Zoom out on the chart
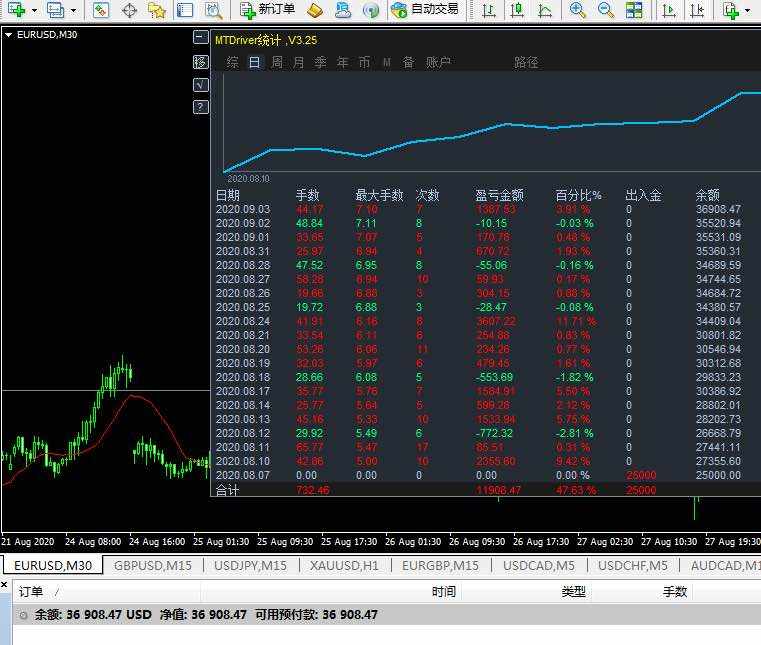 coord(606,10)
